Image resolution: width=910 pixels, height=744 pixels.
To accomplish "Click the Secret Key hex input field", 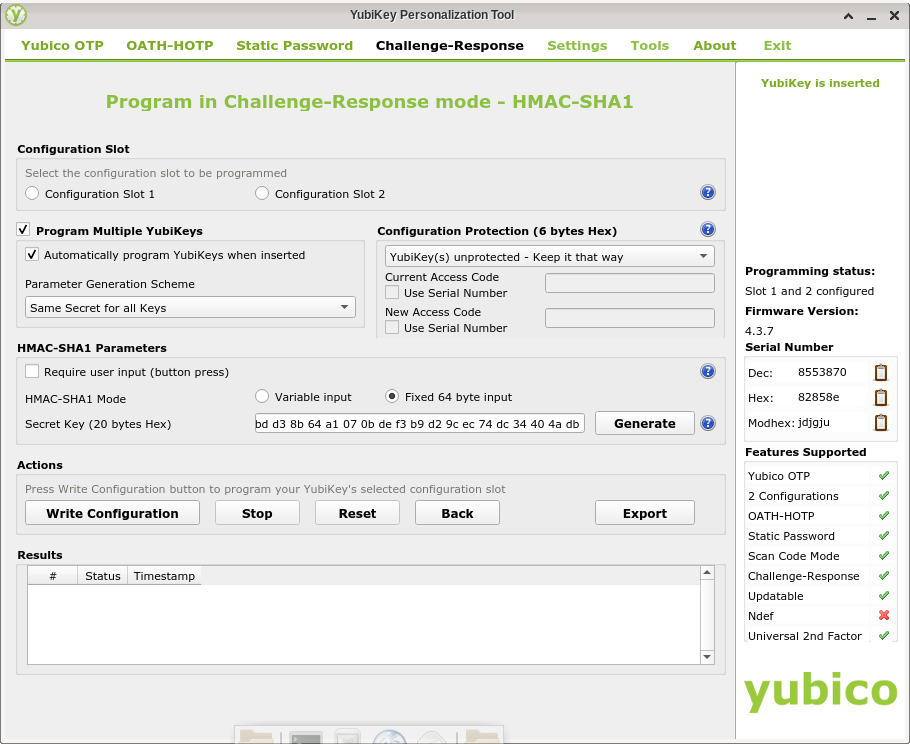I will coord(420,424).
